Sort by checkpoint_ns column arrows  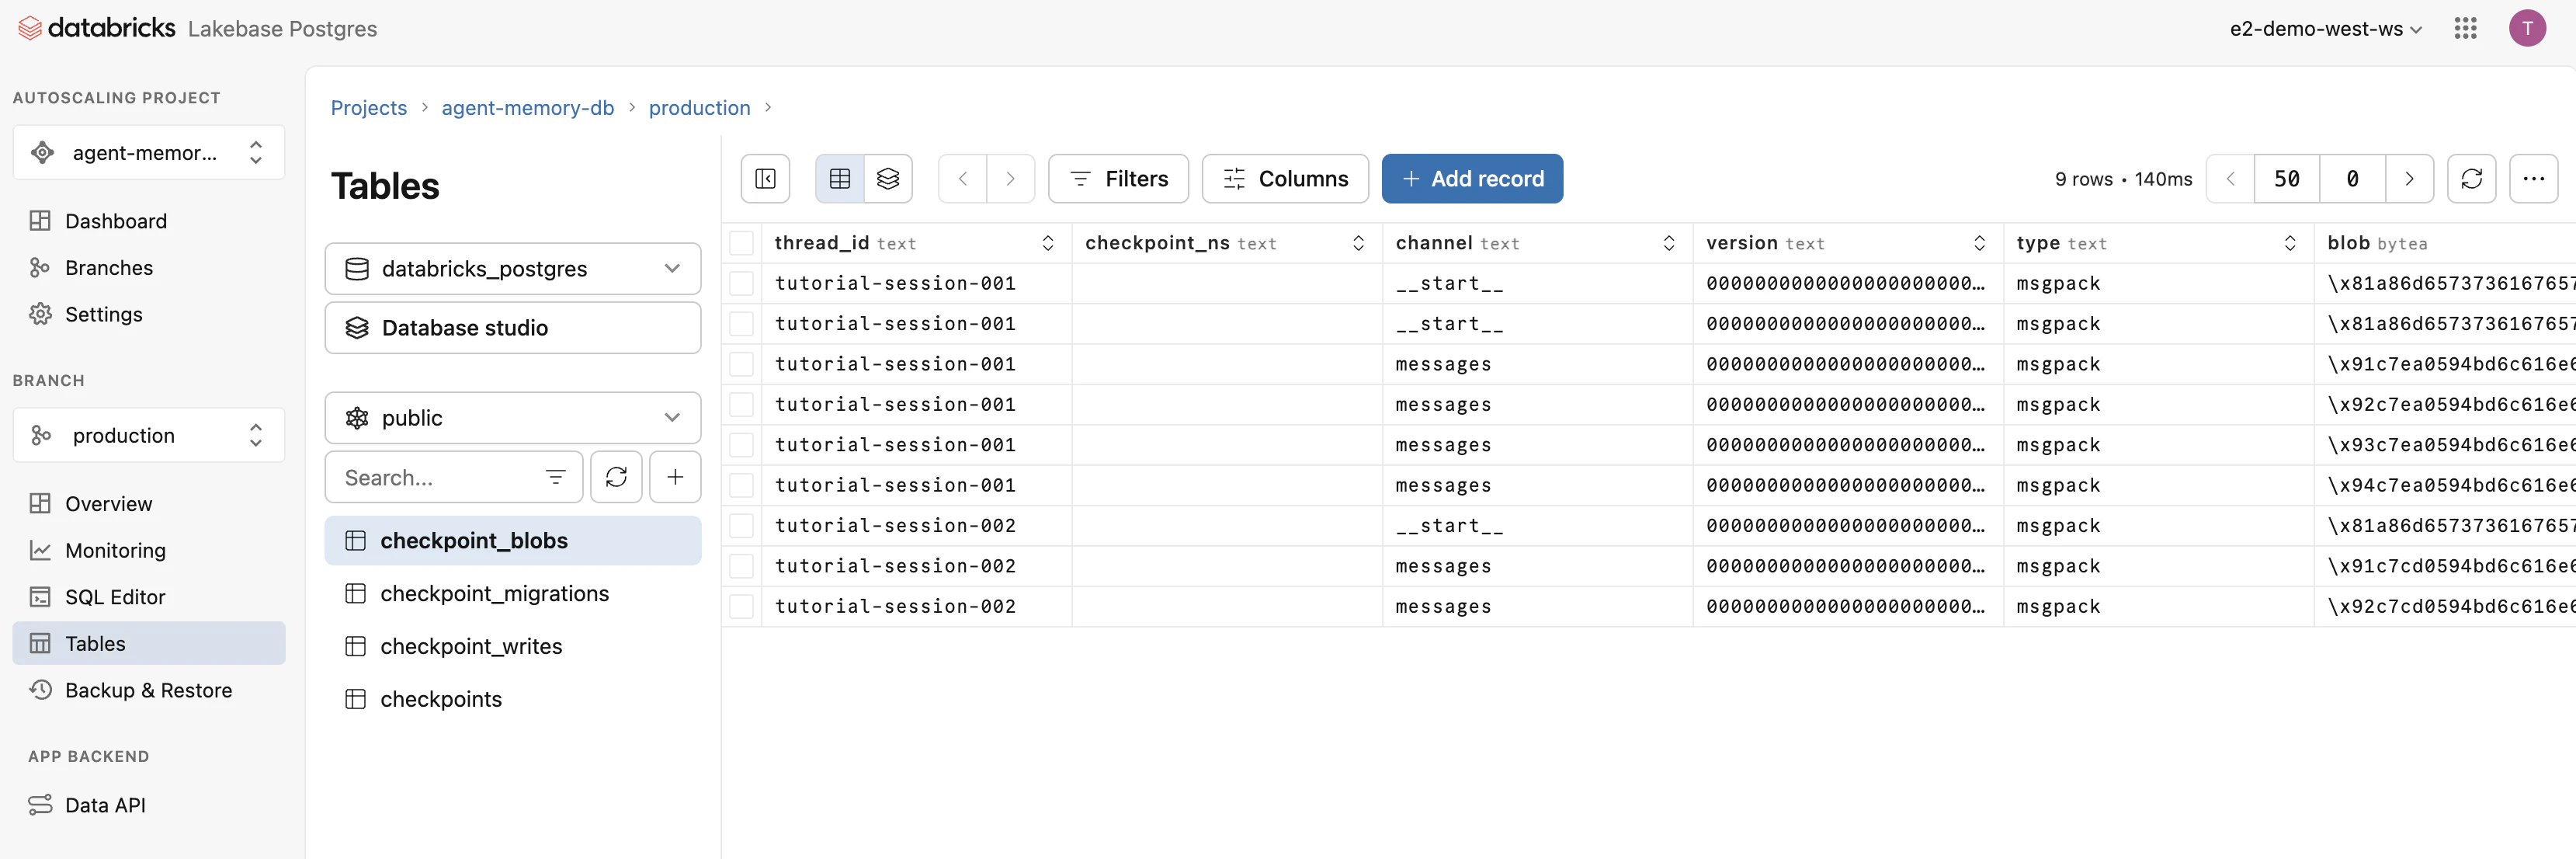pos(1358,243)
